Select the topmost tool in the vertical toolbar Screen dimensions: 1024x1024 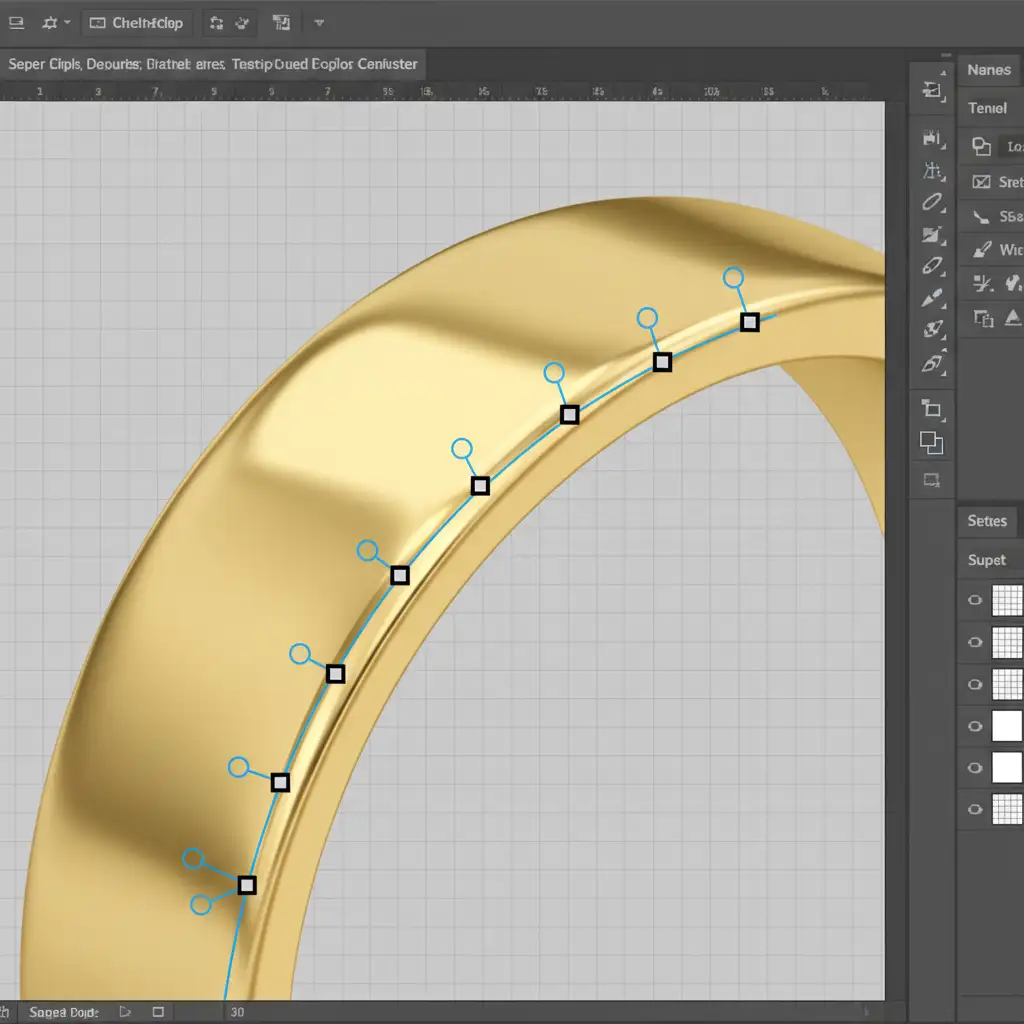pos(932,90)
